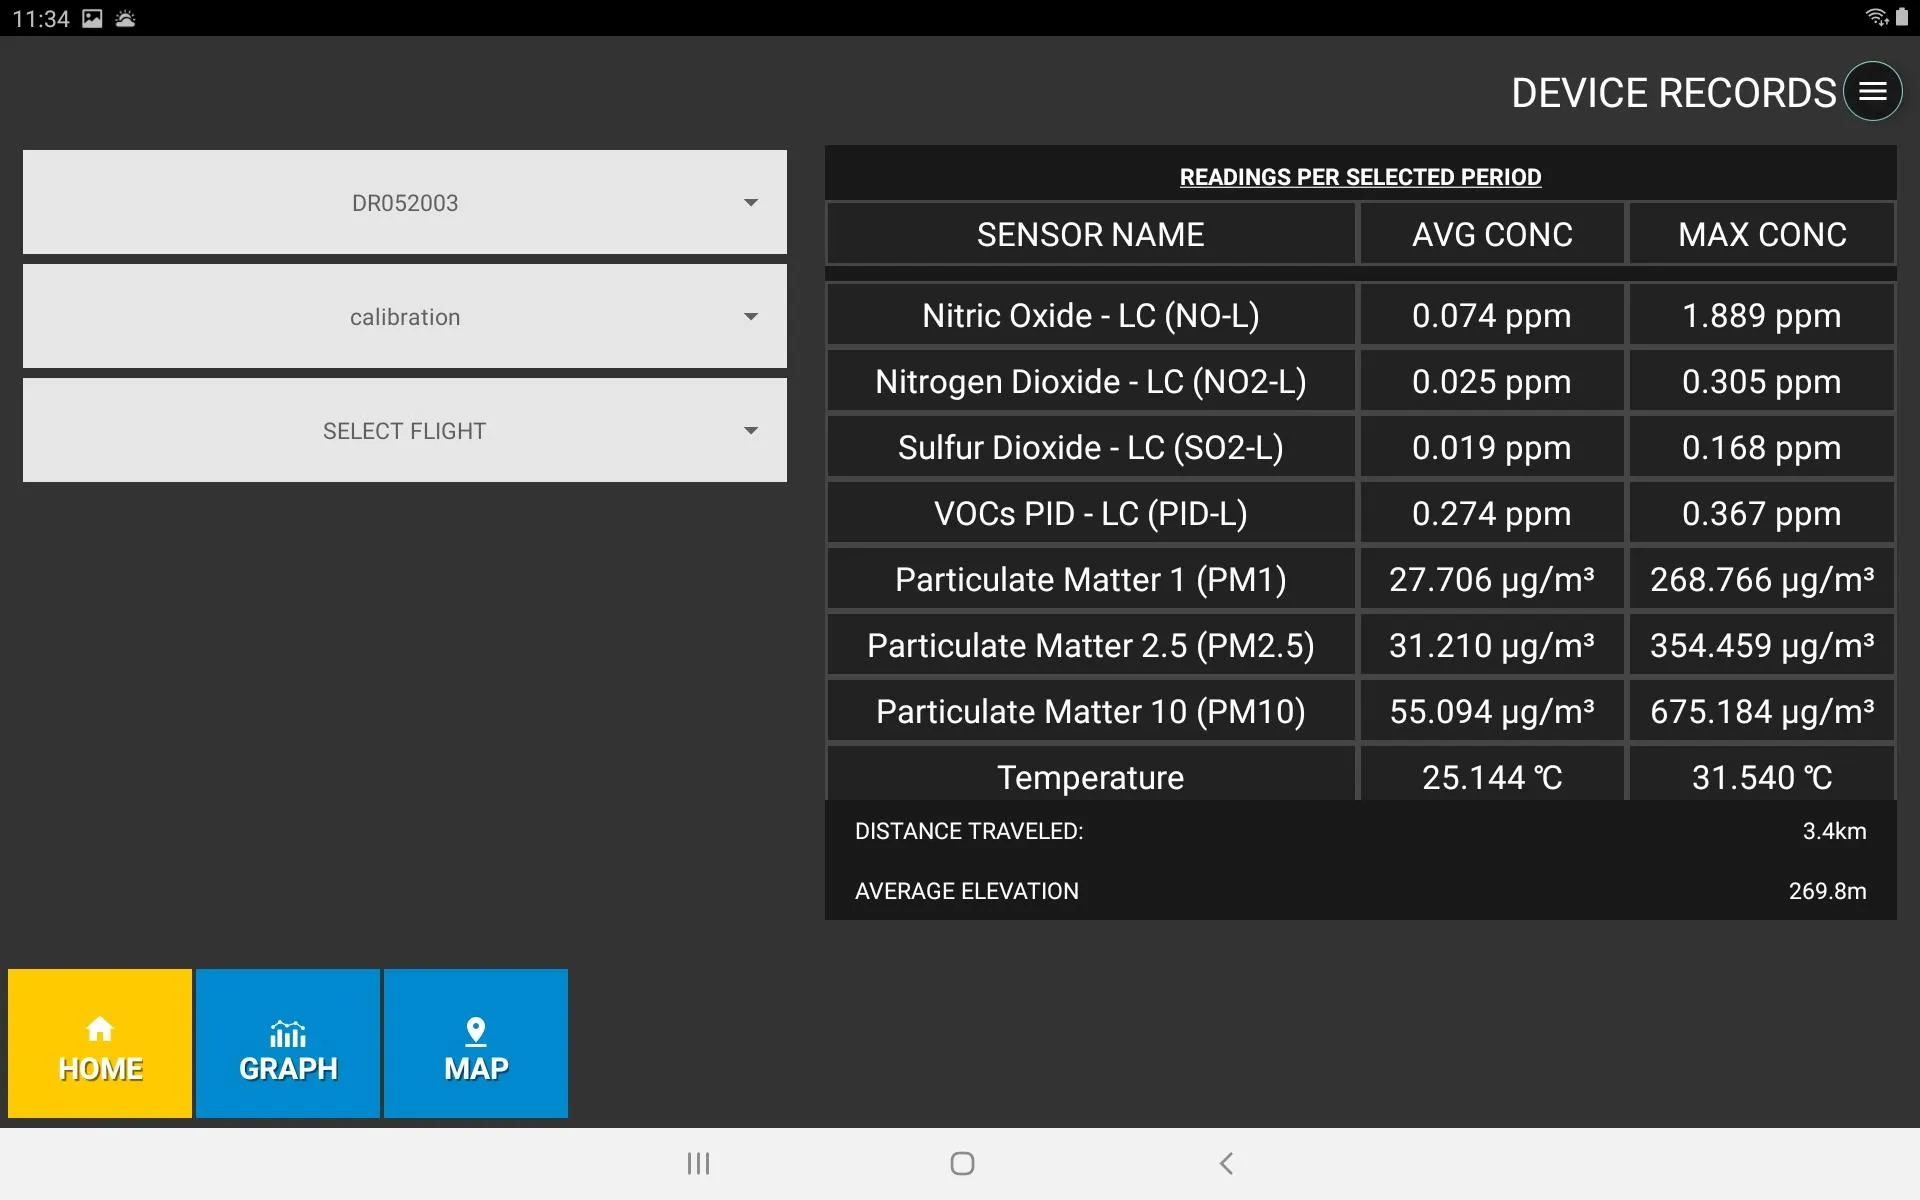Click the AVERAGE ELEVATION label
This screenshot has height=1200, width=1920.
click(967, 891)
